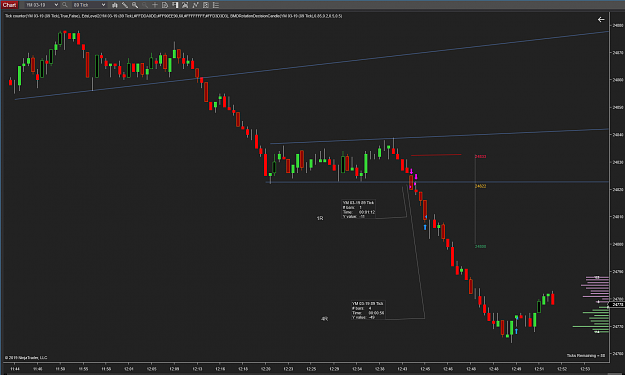Click the candlestick bar type icon
Viewport: 625px width, 375px height.
pos(115,5)
